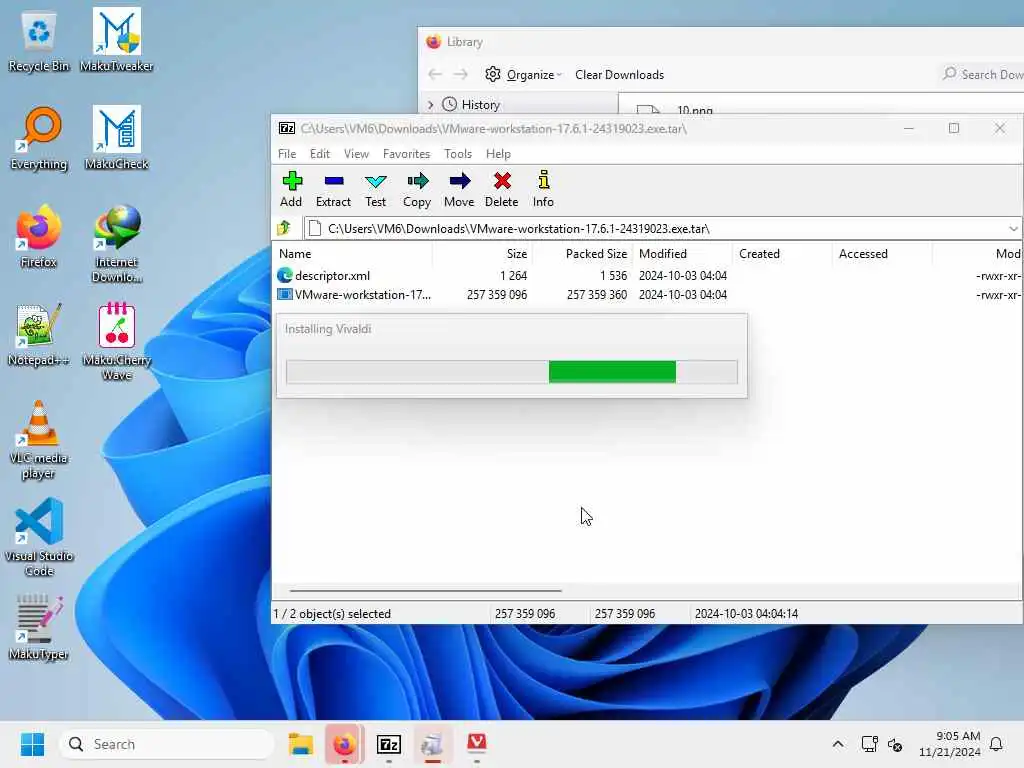Viewport: 1024px width, 768px height.
Task: Click the Add toolbar icon in 7-Zip
Action: [x=292, y=189]
